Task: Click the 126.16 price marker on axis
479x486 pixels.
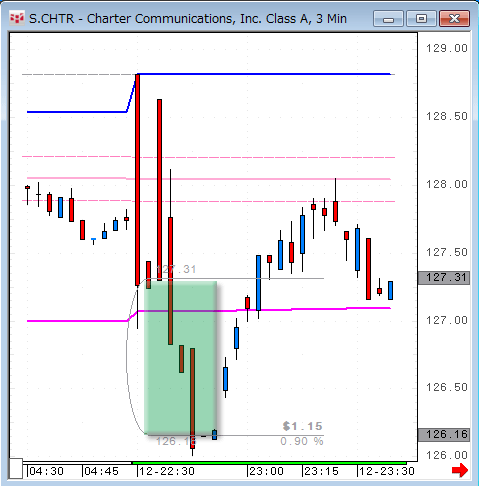Action: click(444, 435)
